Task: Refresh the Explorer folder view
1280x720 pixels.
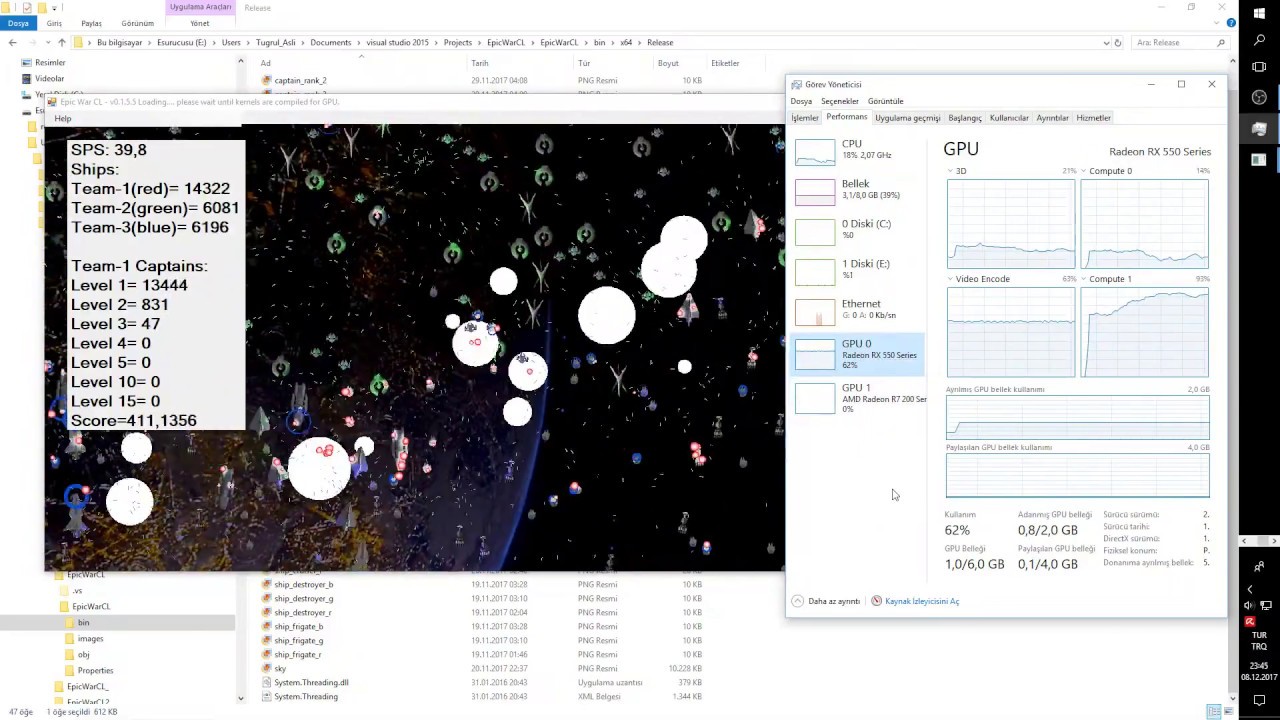Action: [x=1119, y=42]
